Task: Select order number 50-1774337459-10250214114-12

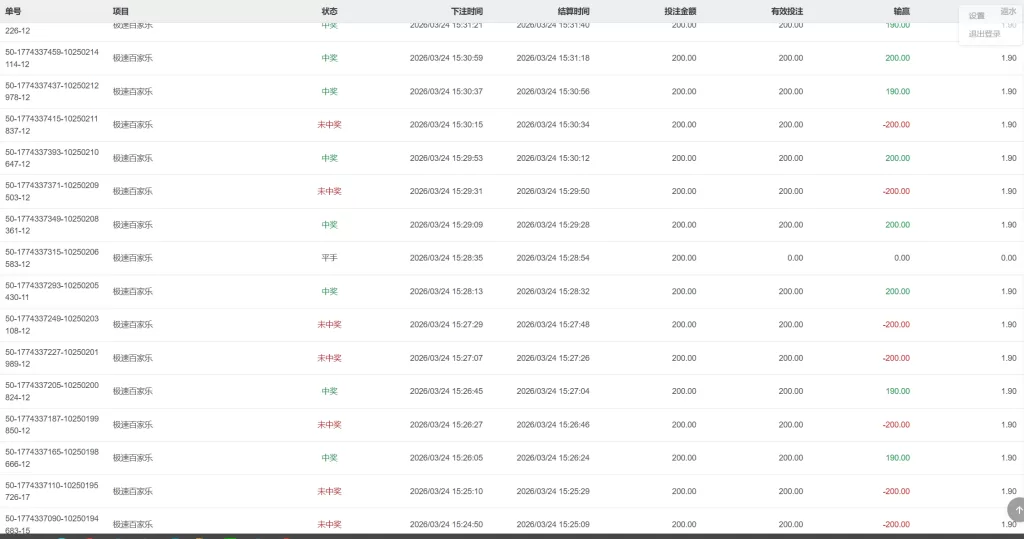Action: pos(52,58)
